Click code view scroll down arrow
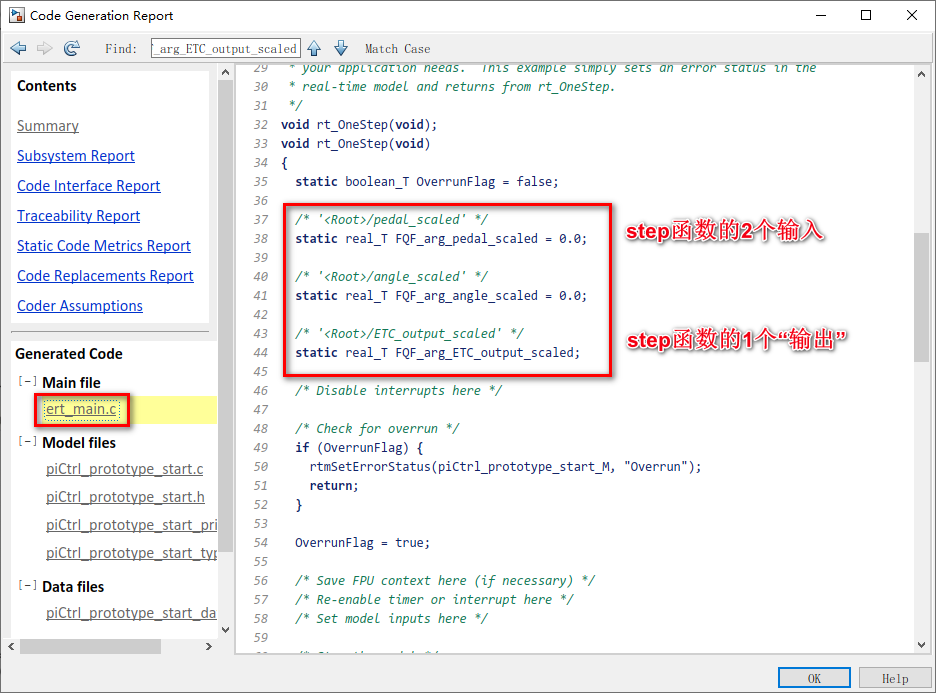 point(921,645)
